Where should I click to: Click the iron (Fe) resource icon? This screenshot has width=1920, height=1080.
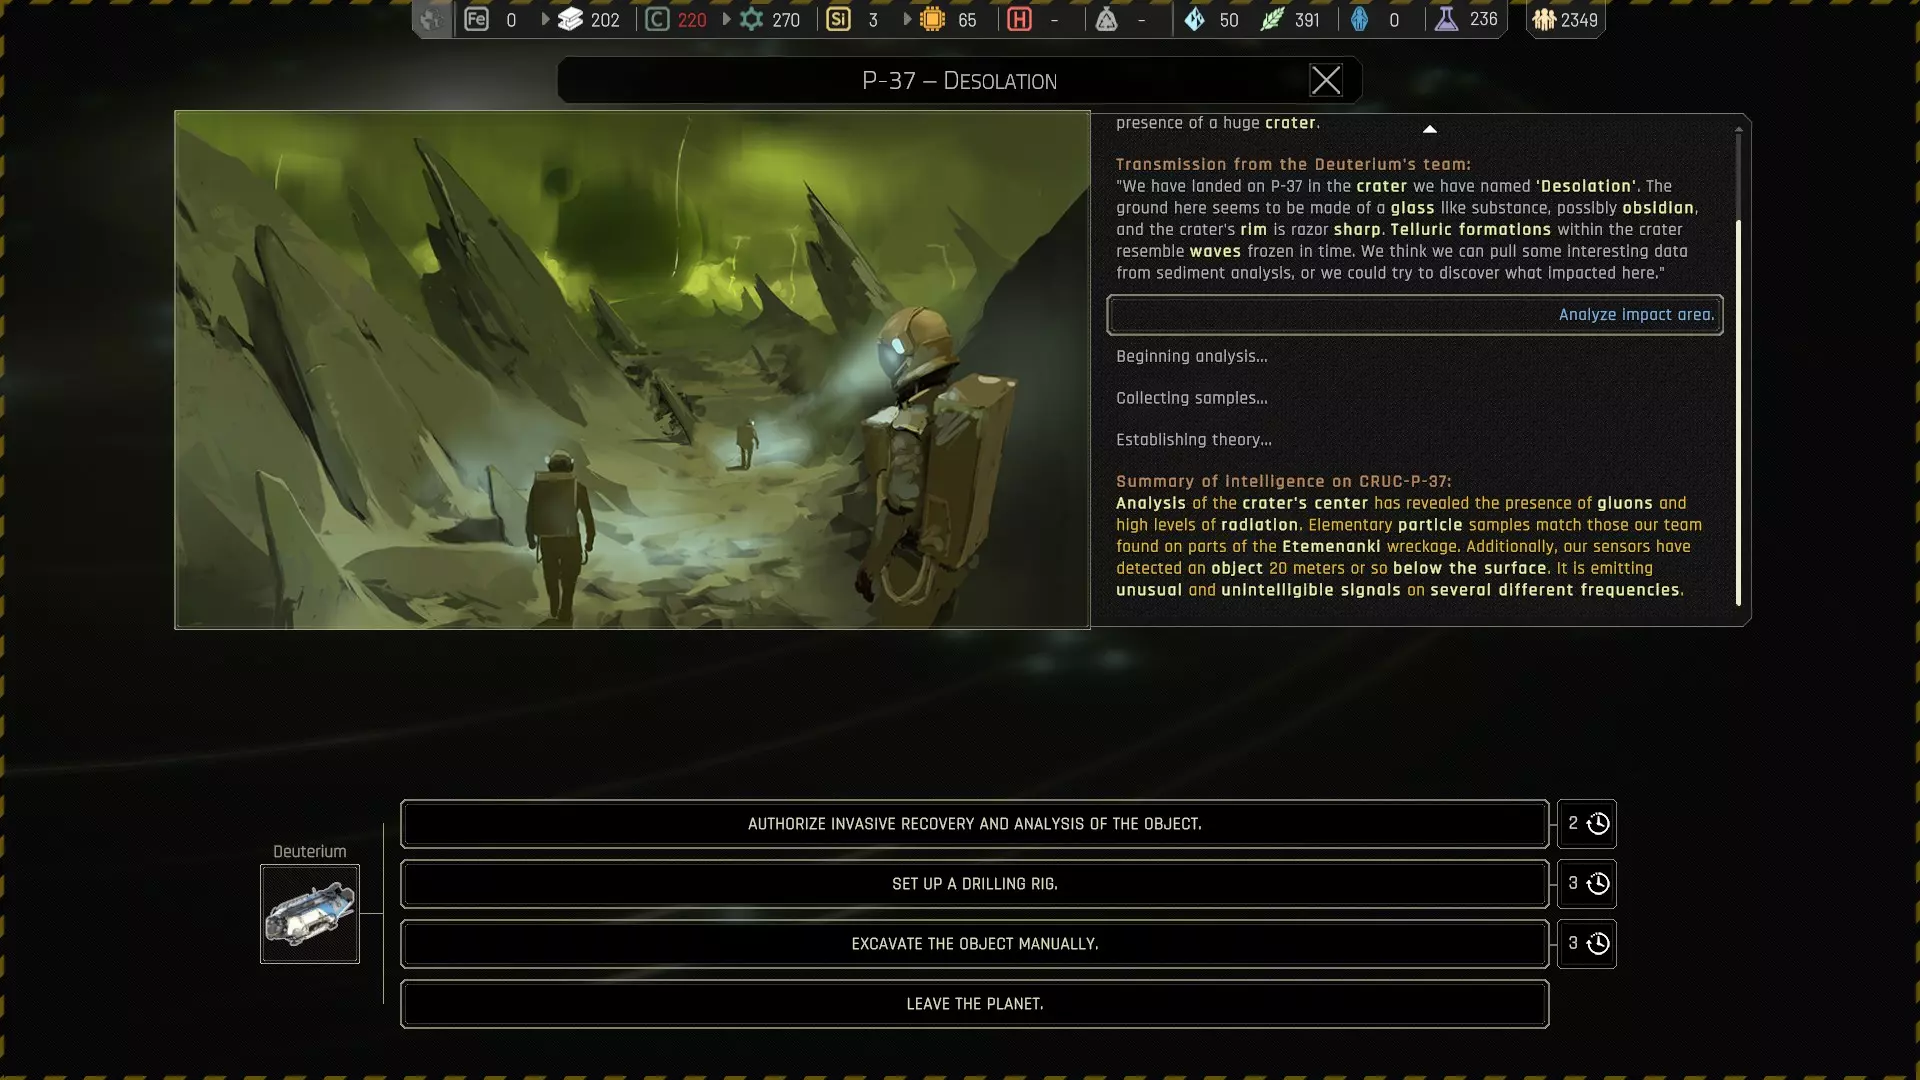[x=477, y=19]
